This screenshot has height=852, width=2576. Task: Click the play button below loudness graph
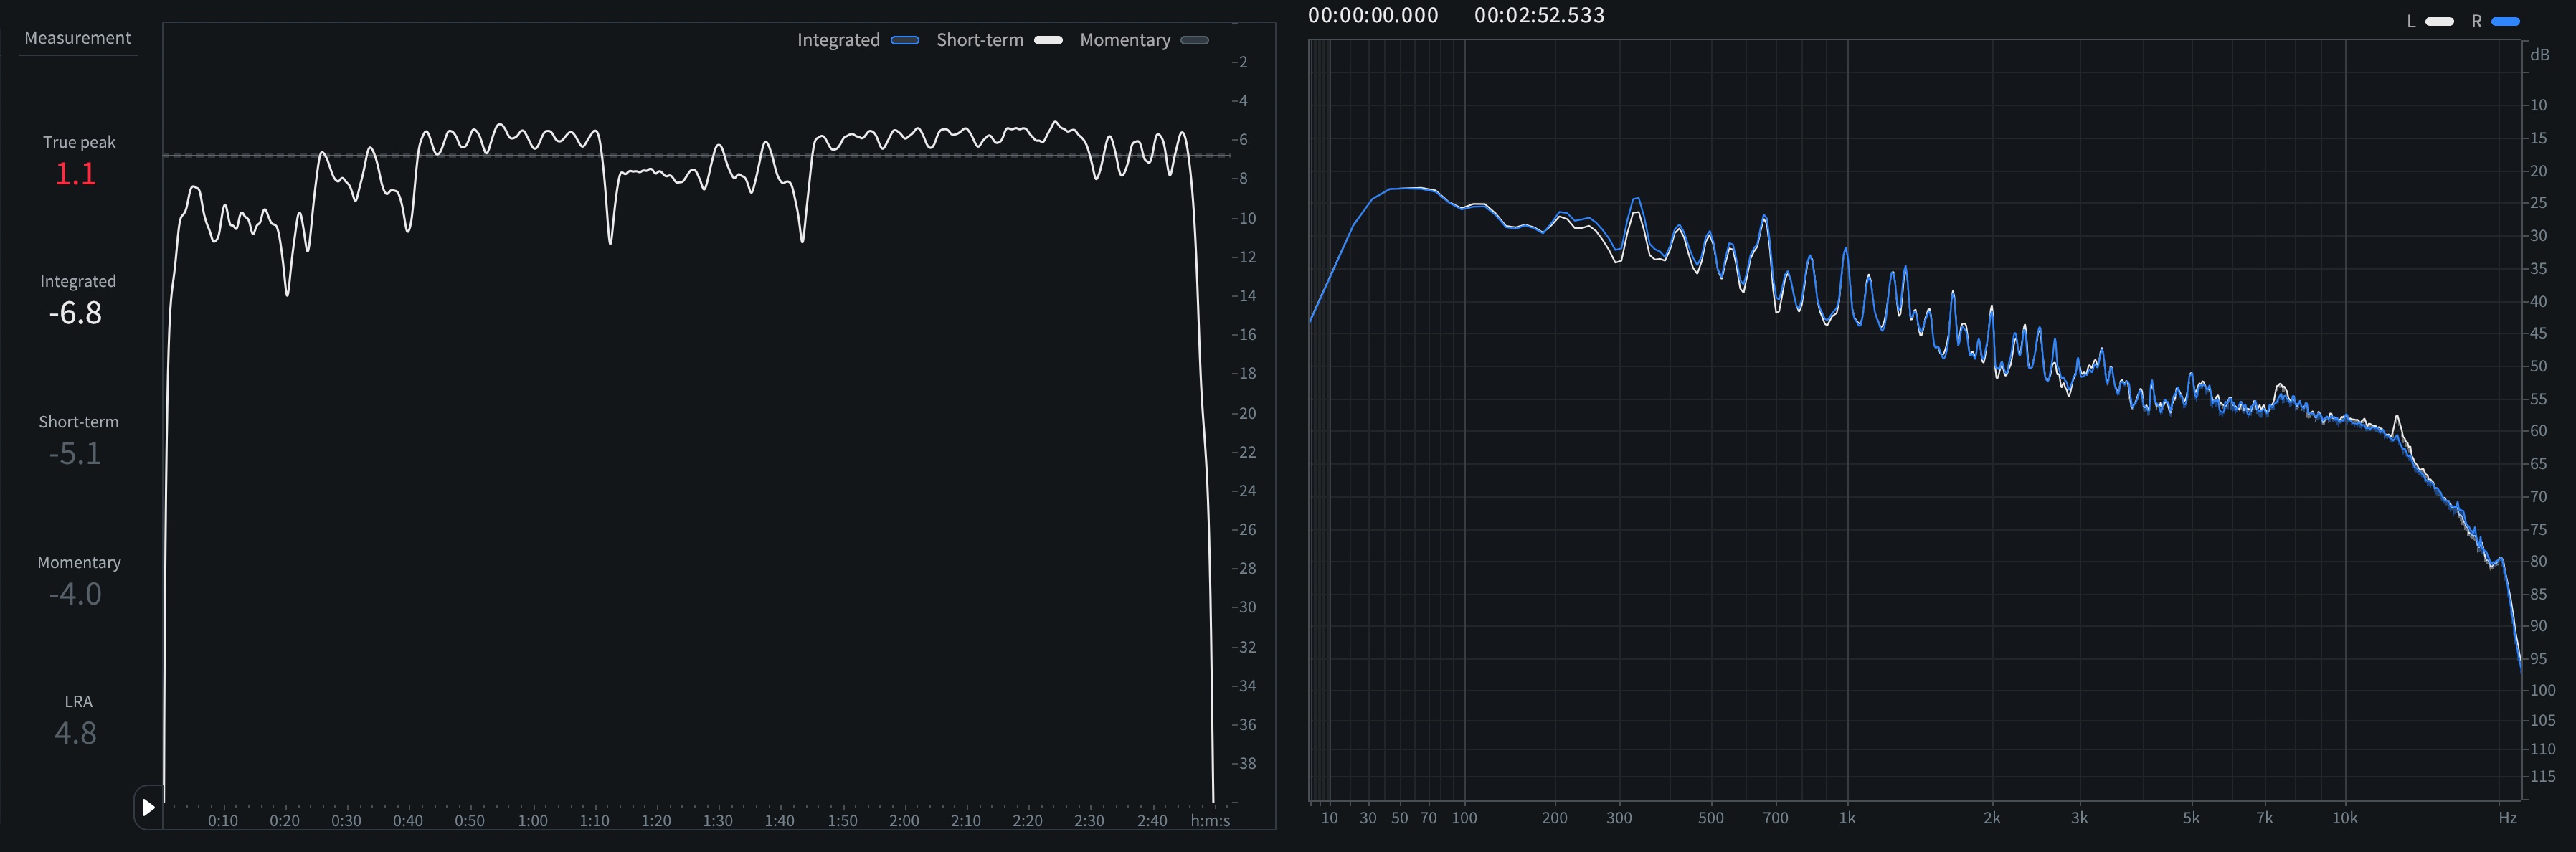(149, 807)
